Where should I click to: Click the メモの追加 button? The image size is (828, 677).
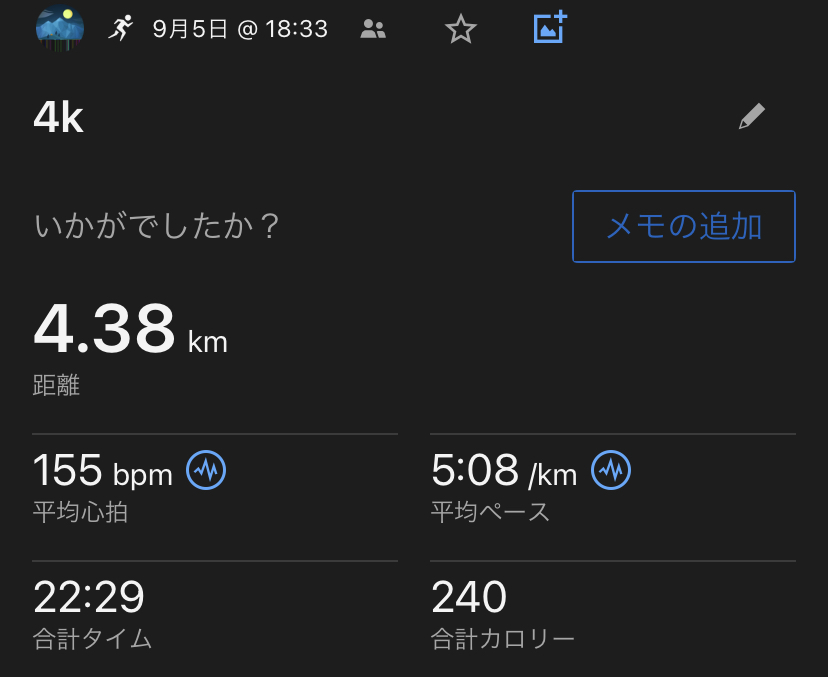(x=684, y=227)
